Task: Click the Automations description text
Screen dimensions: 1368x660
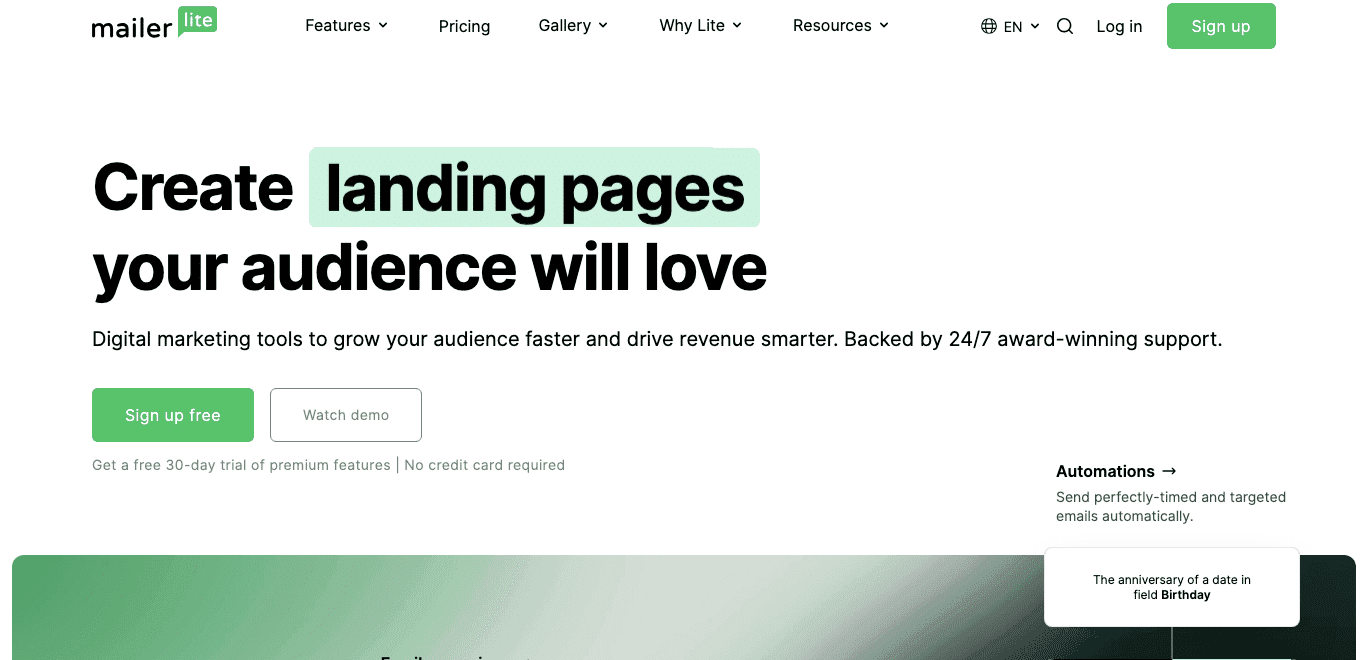Action: click(1170, 507)
